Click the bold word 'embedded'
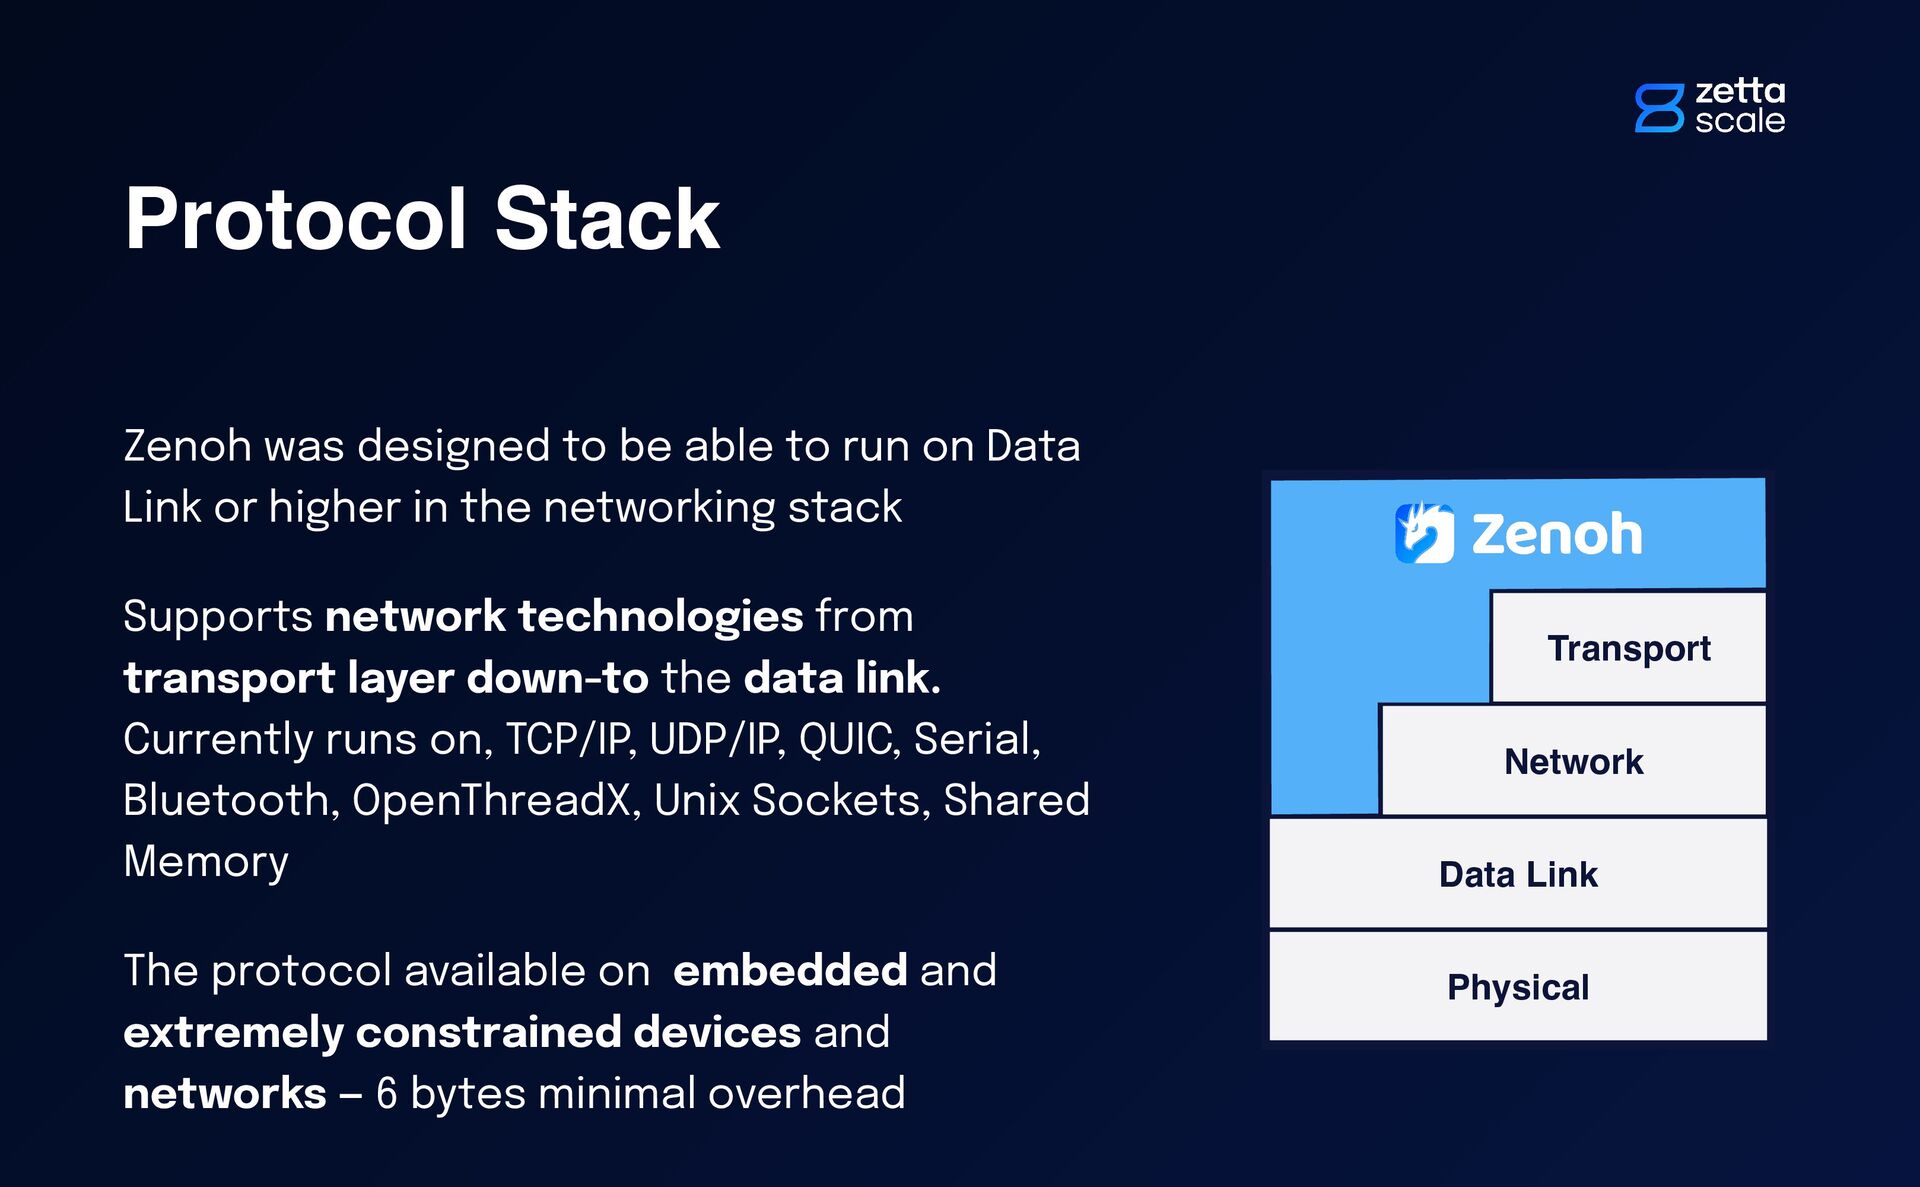This screenshot has height=1187, width=1920. [790, 971]
